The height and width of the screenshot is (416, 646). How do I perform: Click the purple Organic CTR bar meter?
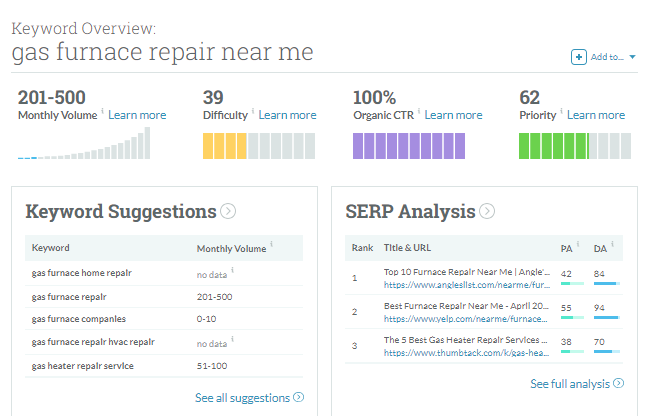[x=409, y=146]
